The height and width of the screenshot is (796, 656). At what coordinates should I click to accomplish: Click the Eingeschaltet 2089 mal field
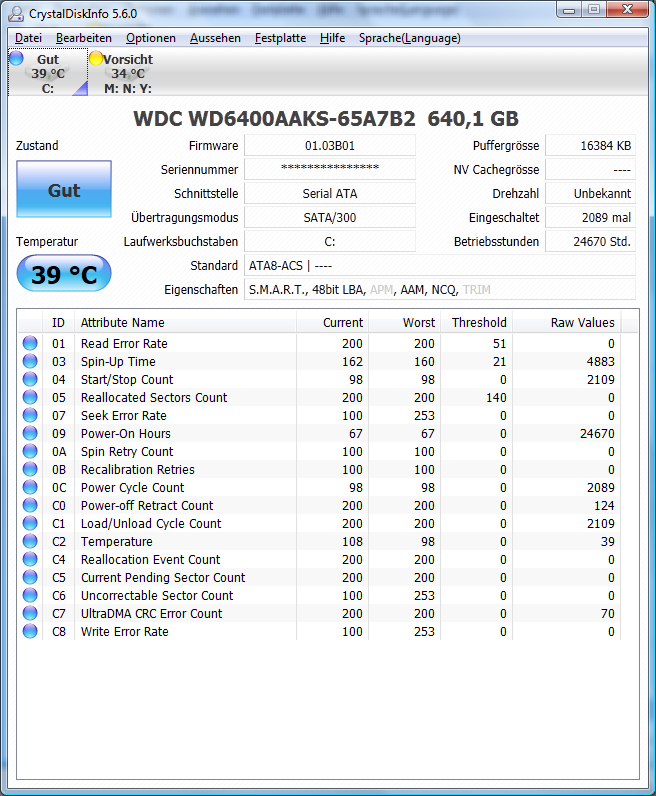[591, 217]
